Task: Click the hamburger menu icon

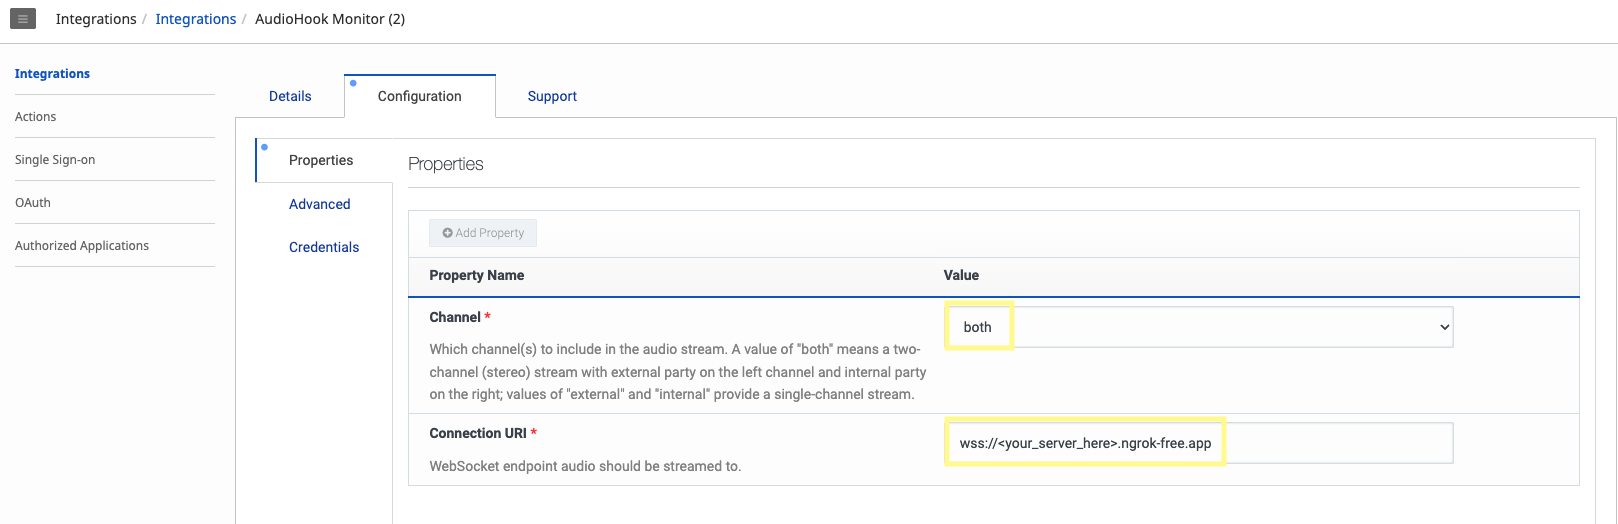Action: [23, 19]
